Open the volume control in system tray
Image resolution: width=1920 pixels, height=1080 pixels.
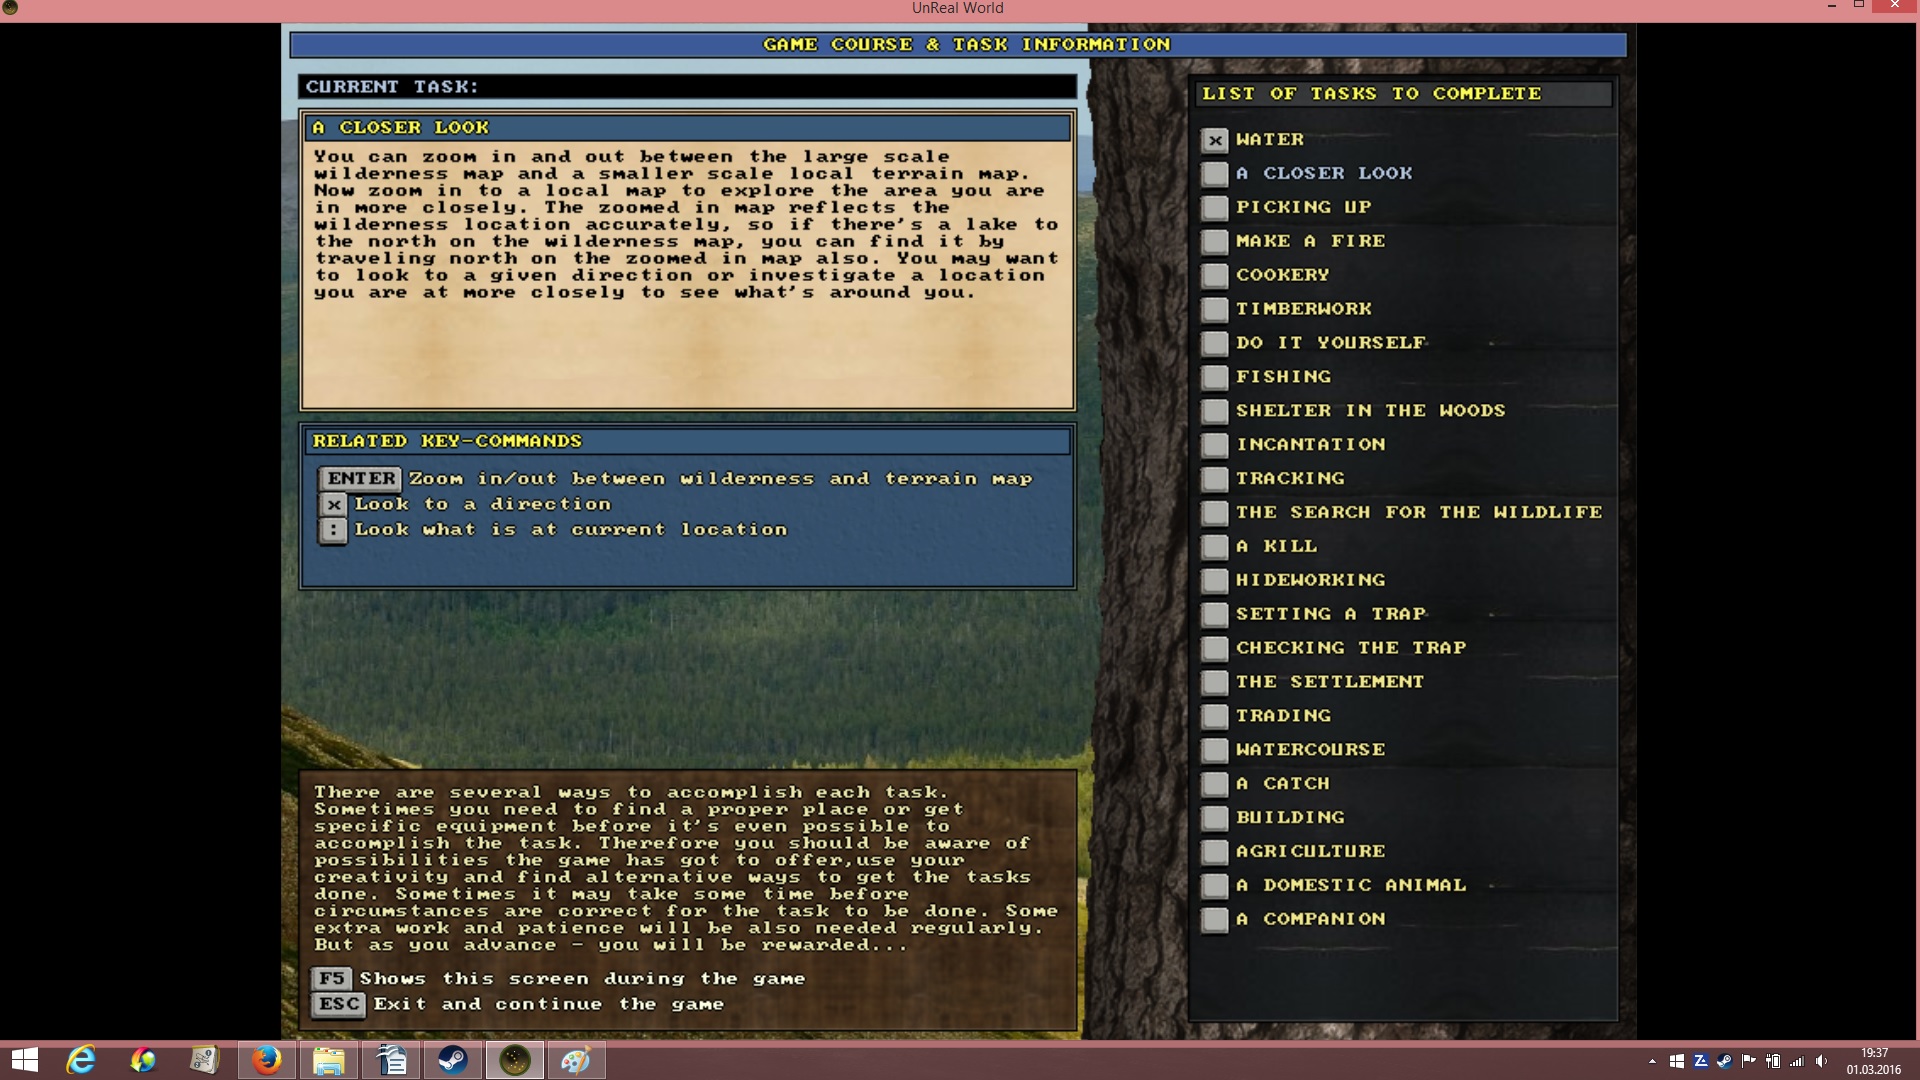[x=1821, y=1061]
